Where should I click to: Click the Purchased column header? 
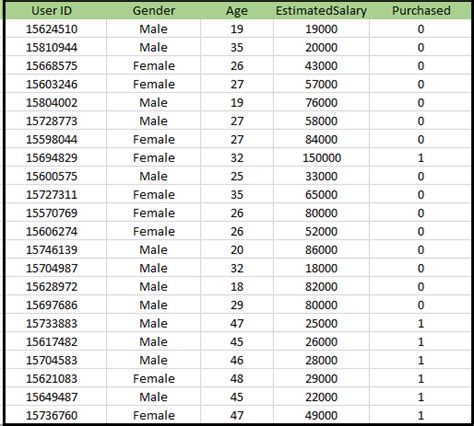[x=421, y=11]
